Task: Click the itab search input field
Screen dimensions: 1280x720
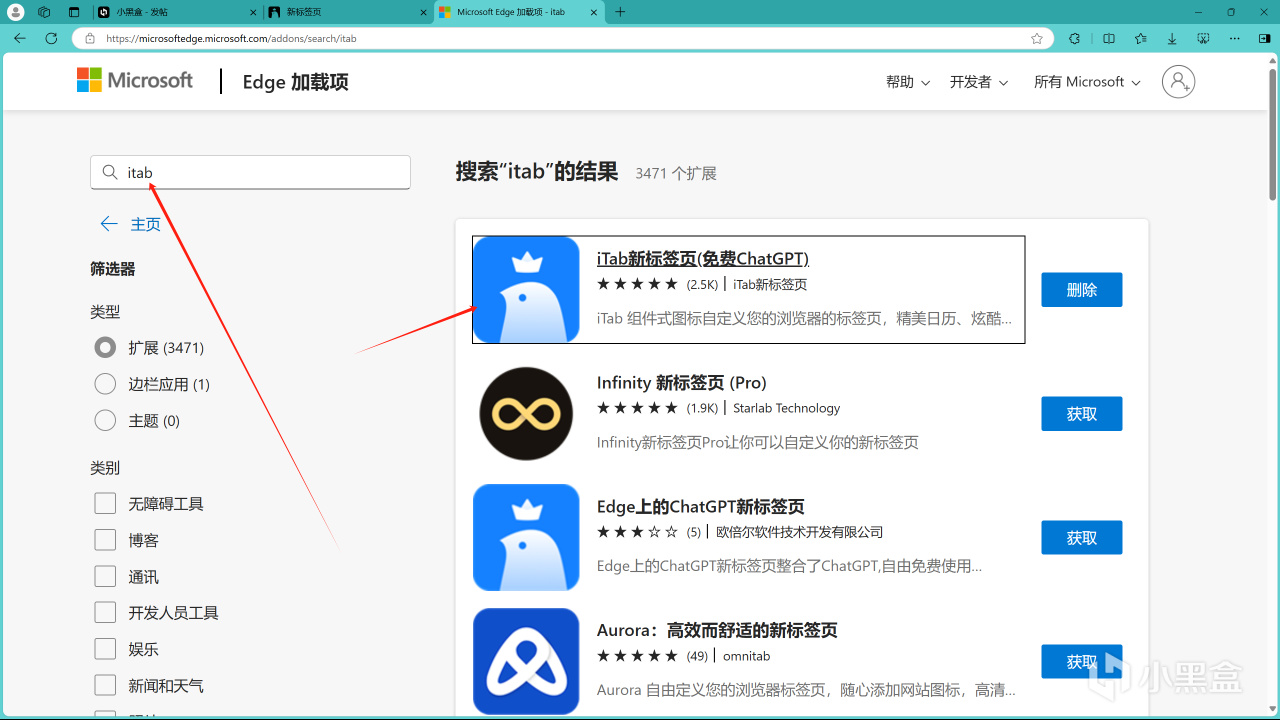Action: pyautogui.click(x=250, y=172)
